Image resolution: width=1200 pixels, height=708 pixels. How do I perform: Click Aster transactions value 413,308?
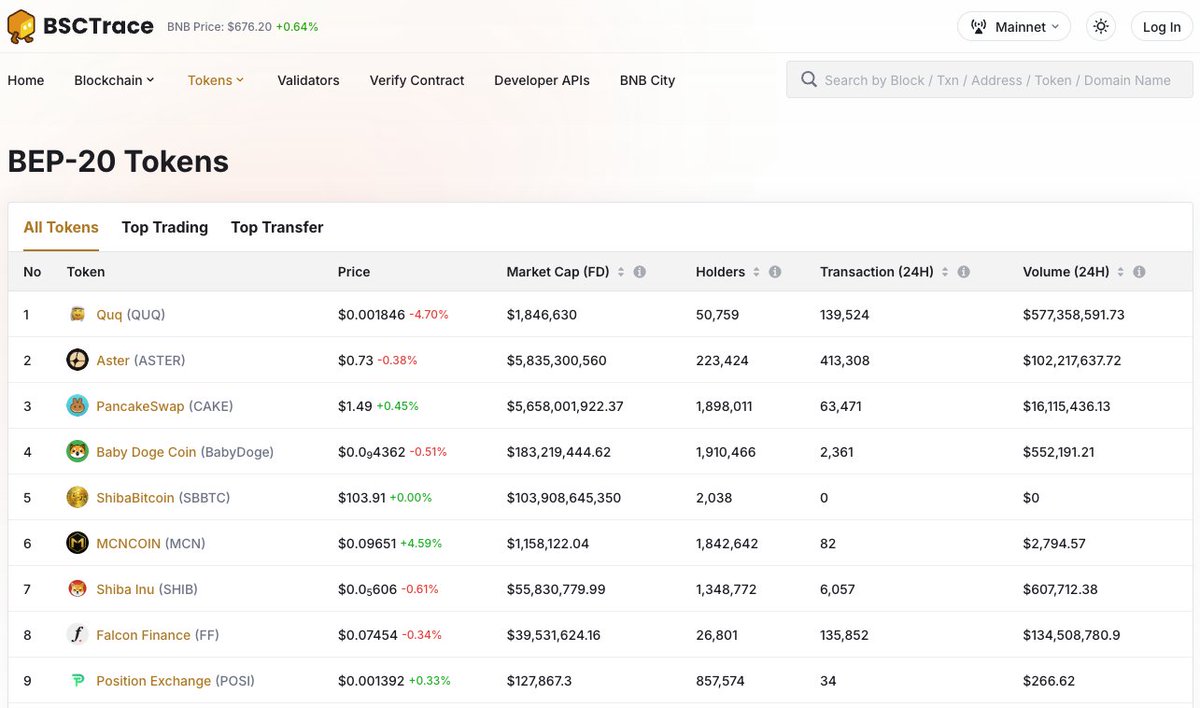click(x=845, y=360)
